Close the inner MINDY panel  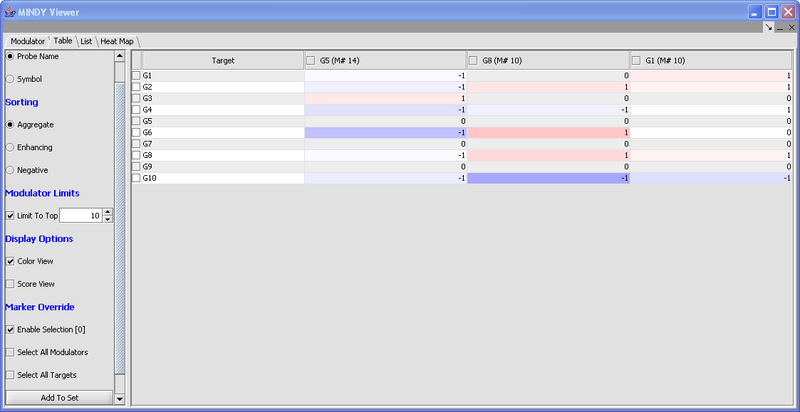[x=792, y=28]
